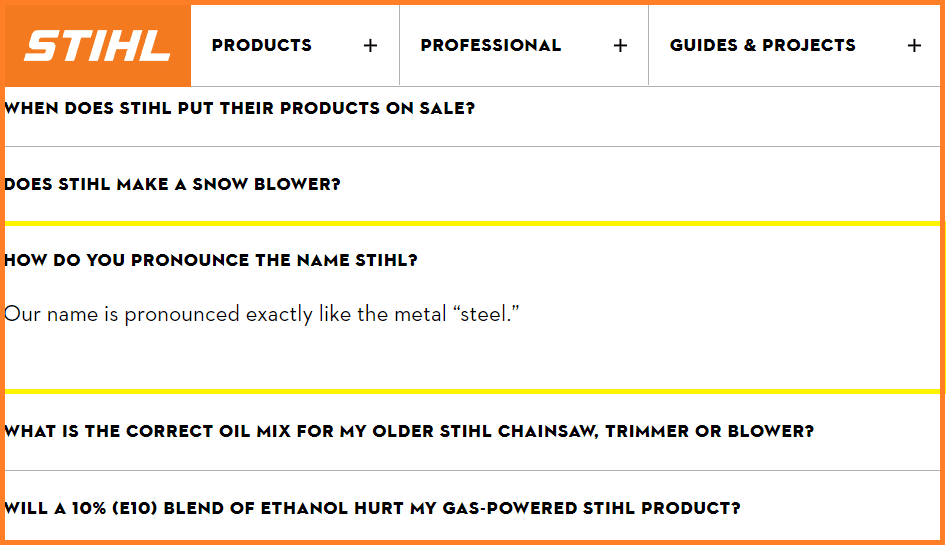Expand the snow blower question

(x=472, y=184)
